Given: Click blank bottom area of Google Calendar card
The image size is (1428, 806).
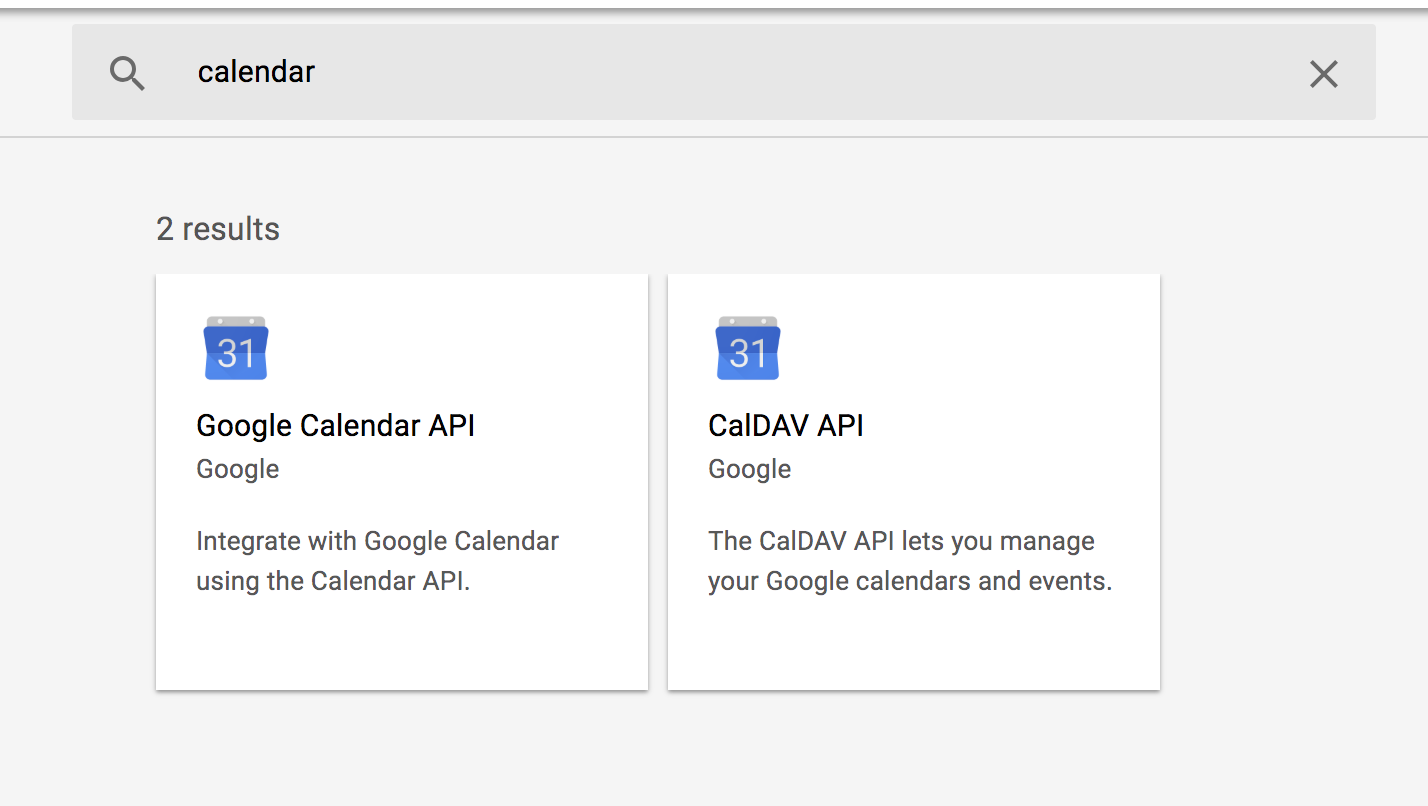Looking at the screenshot, I should coord(402,645).
